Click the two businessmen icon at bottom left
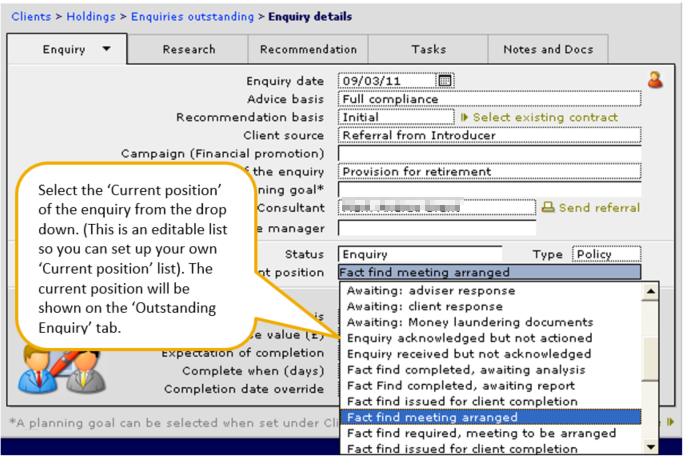Image resolution: width=688 pixels, height=457 pixels. (x=62, y=369)
